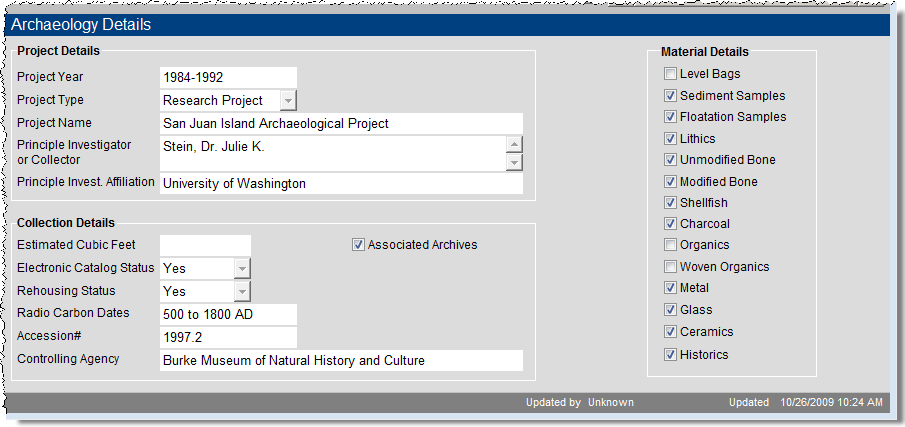Viewport: 905px width, 427px height.
Task: Disable the Charcoal checkbox
Action: pos(669,224)
